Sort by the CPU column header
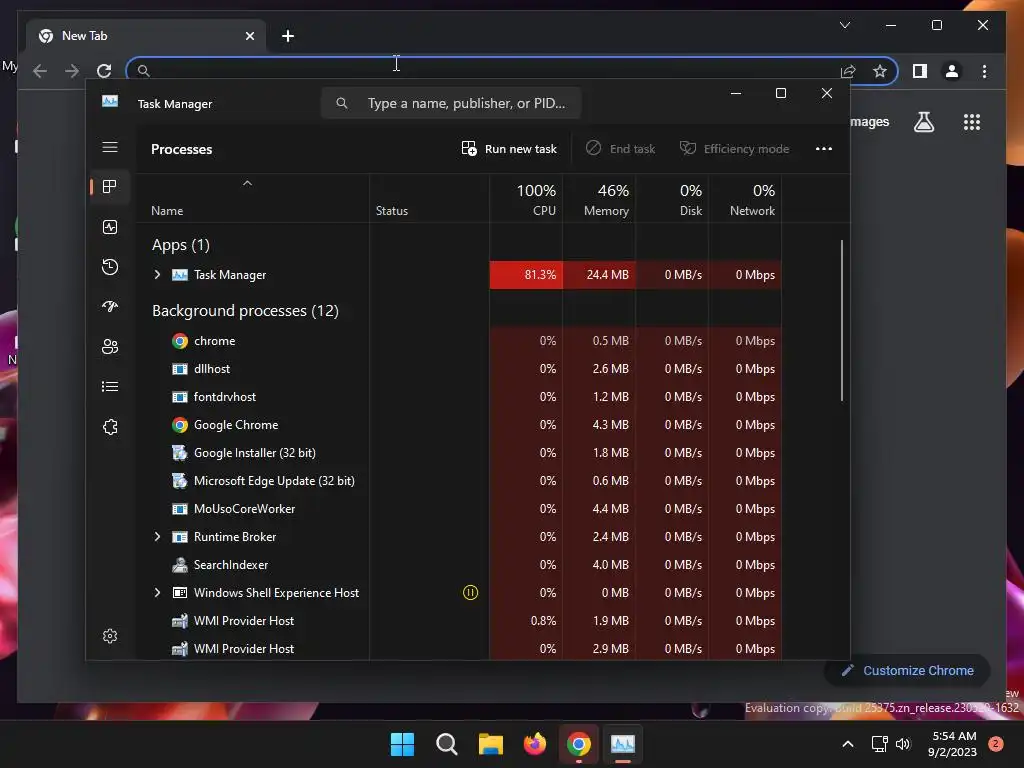This screenshot has width=1024, height=768. (x=526, y=199)
